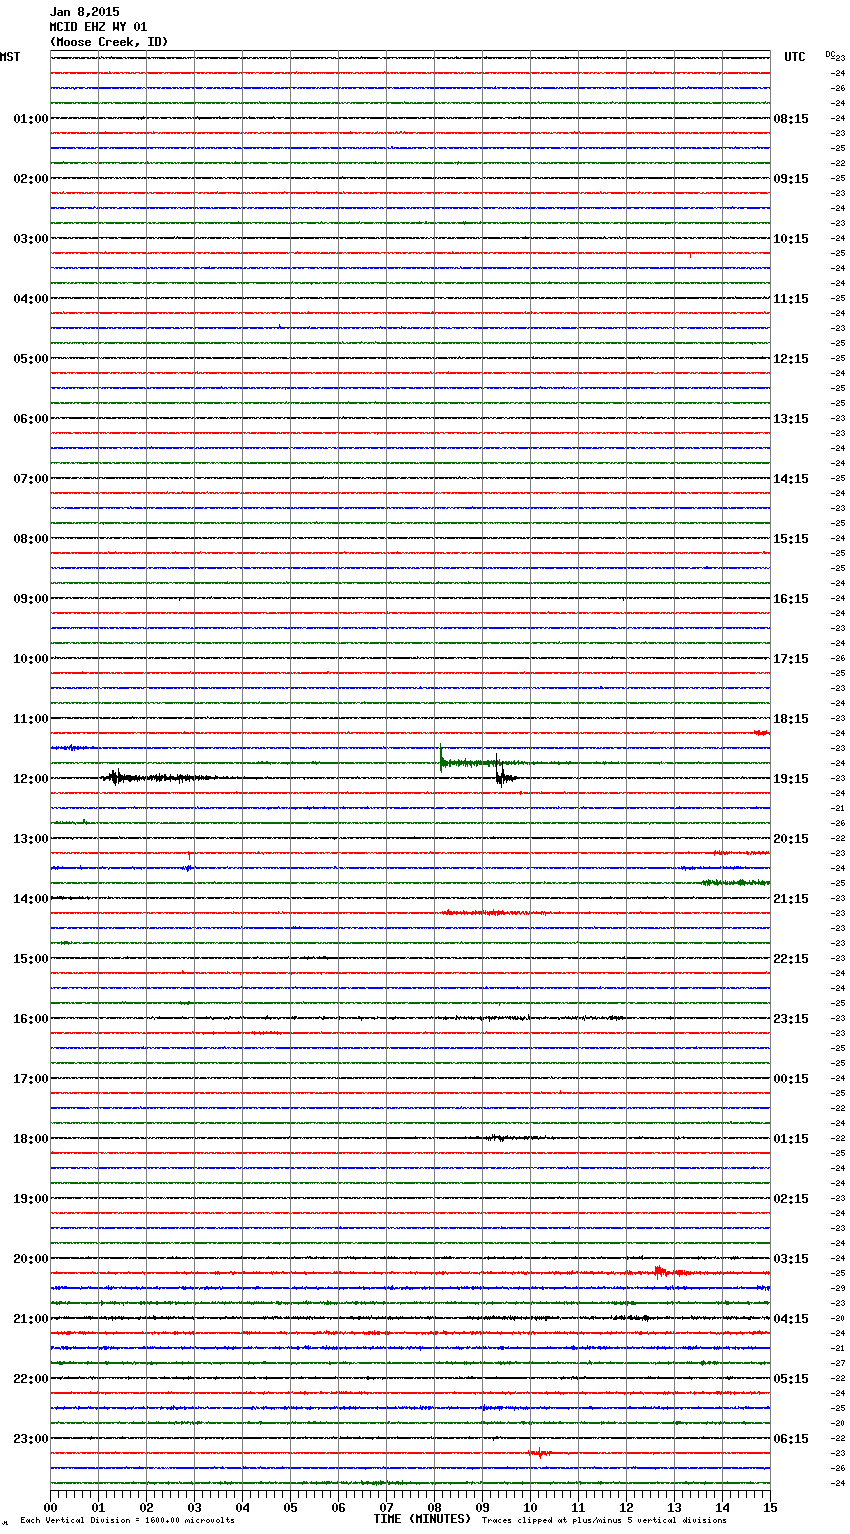
Task: Click the UTC row label "00:15"
Action: click(x=791, y=1079)
